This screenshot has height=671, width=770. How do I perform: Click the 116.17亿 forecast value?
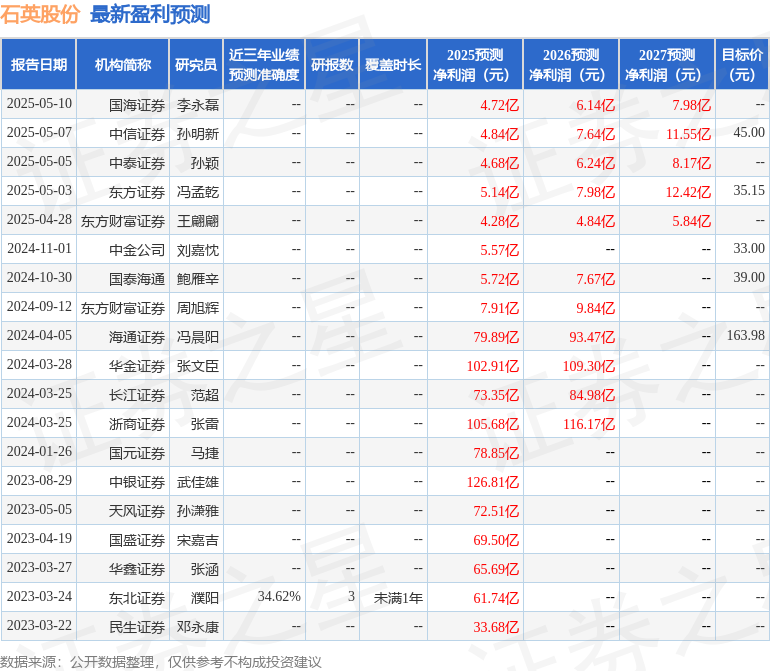coord(589,424)
